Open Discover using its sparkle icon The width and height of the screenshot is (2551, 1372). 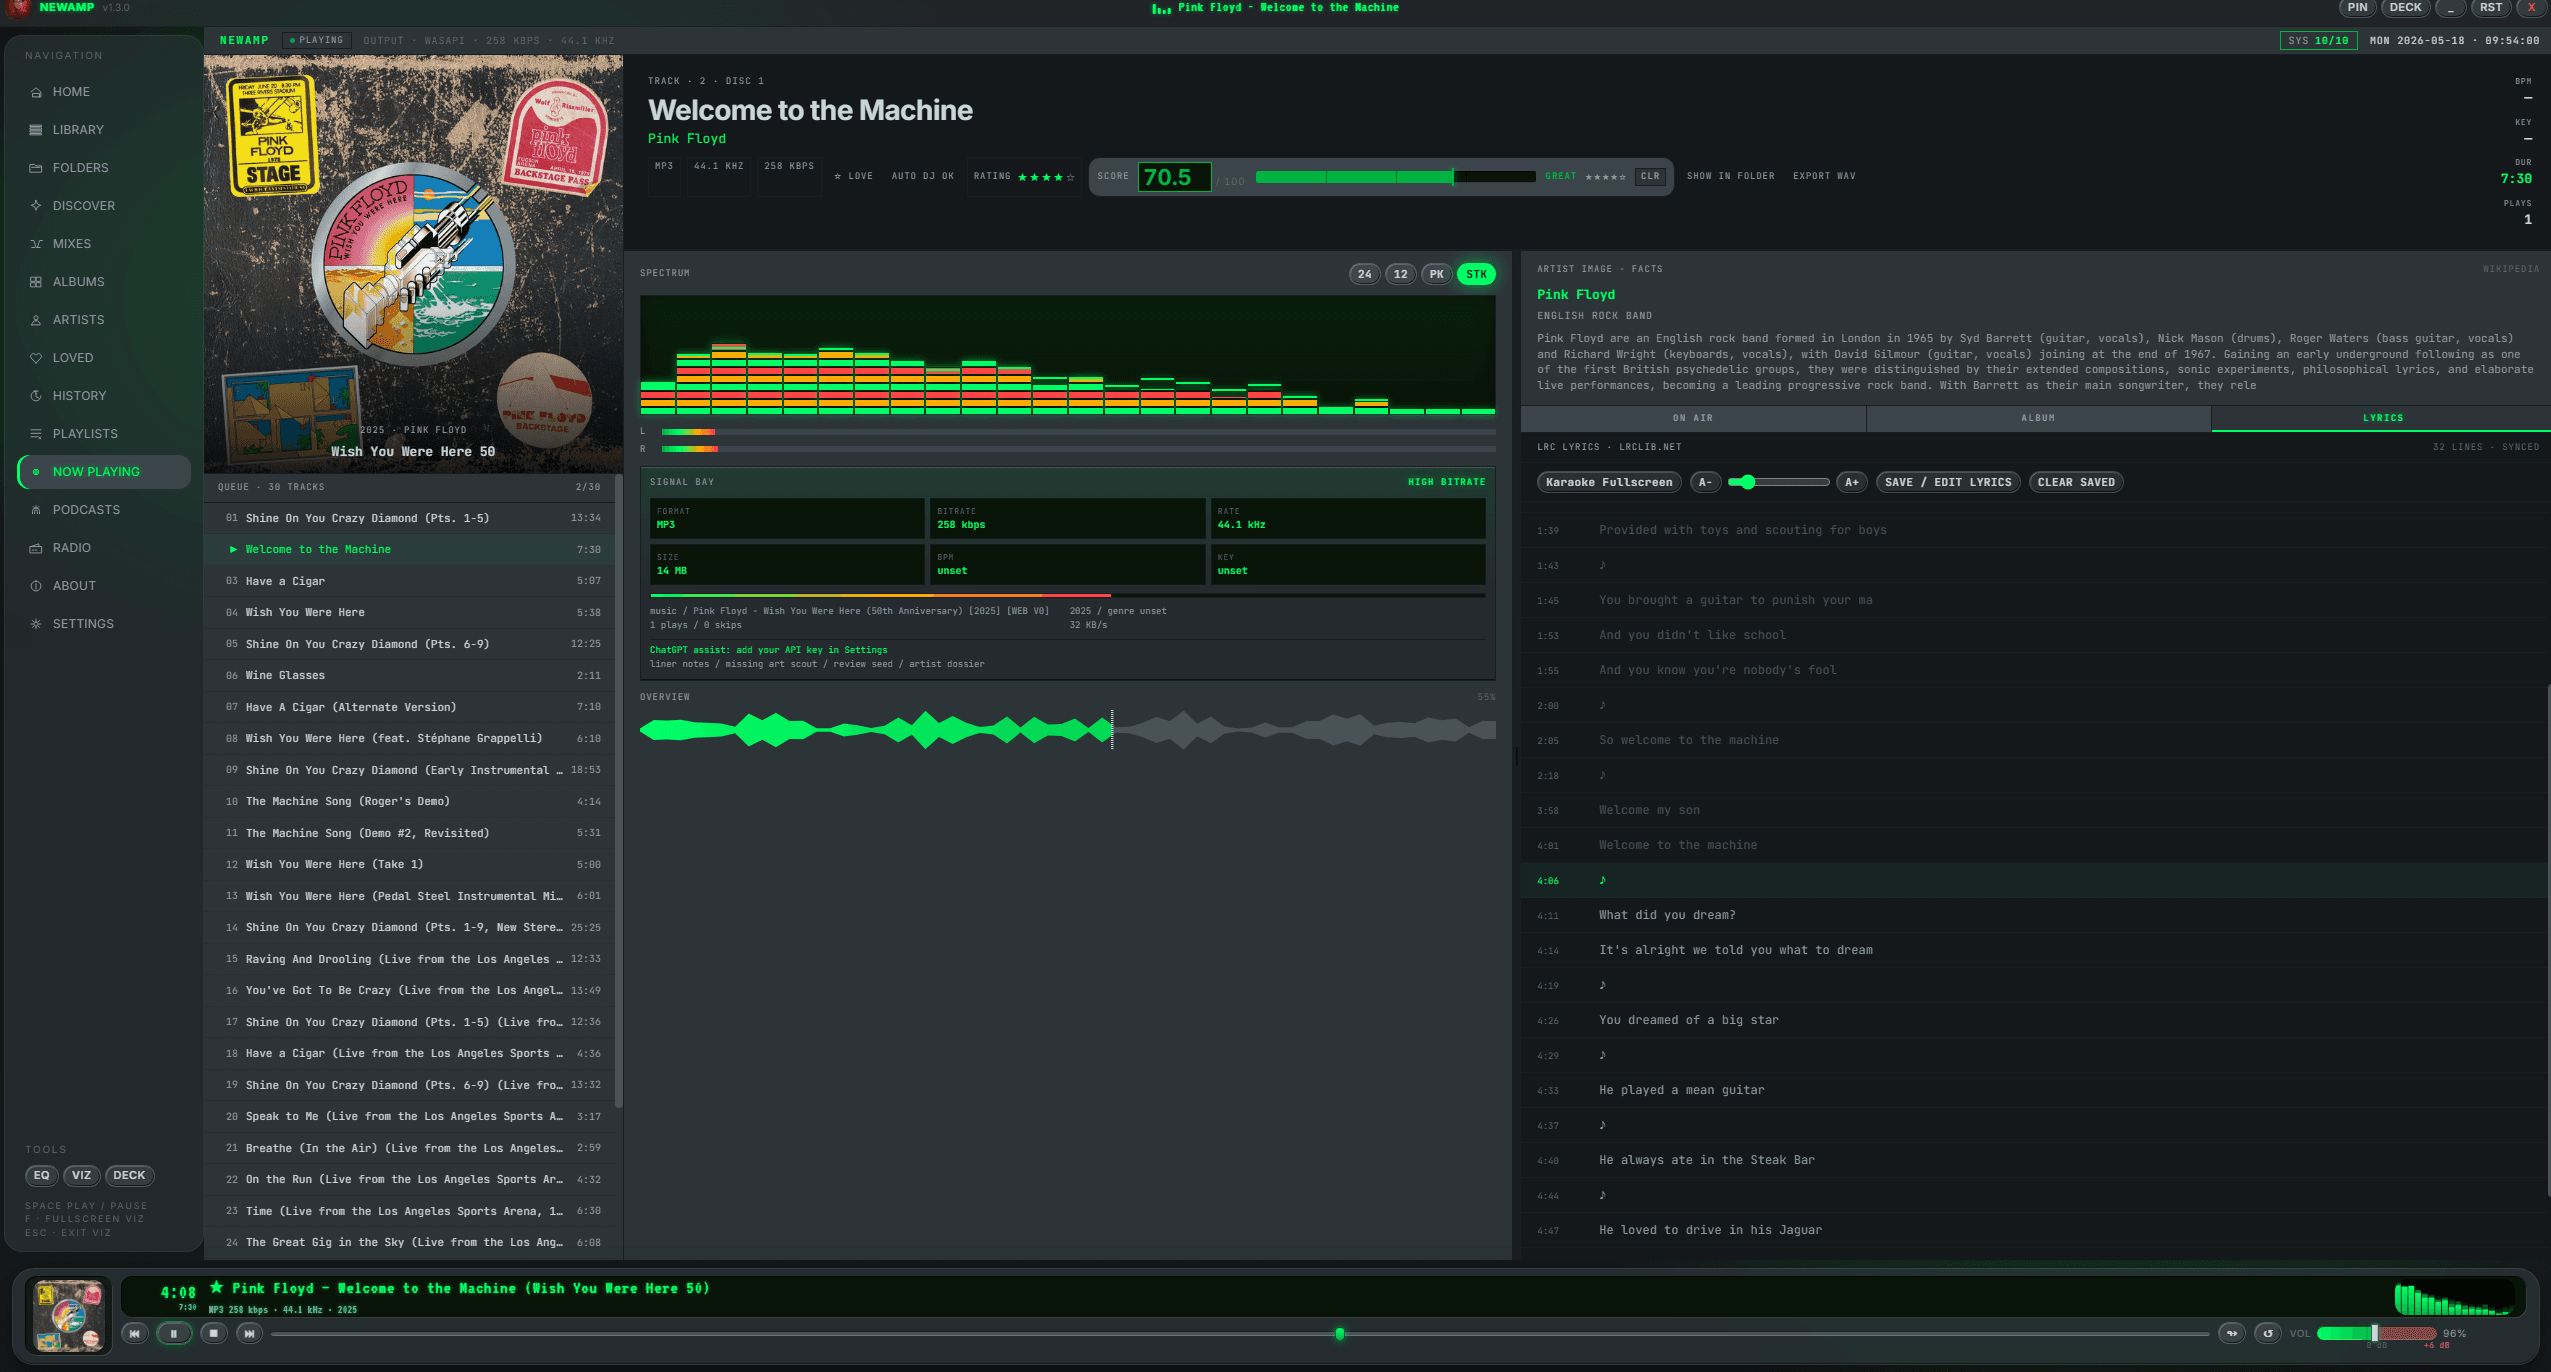[x=36, y=206]
